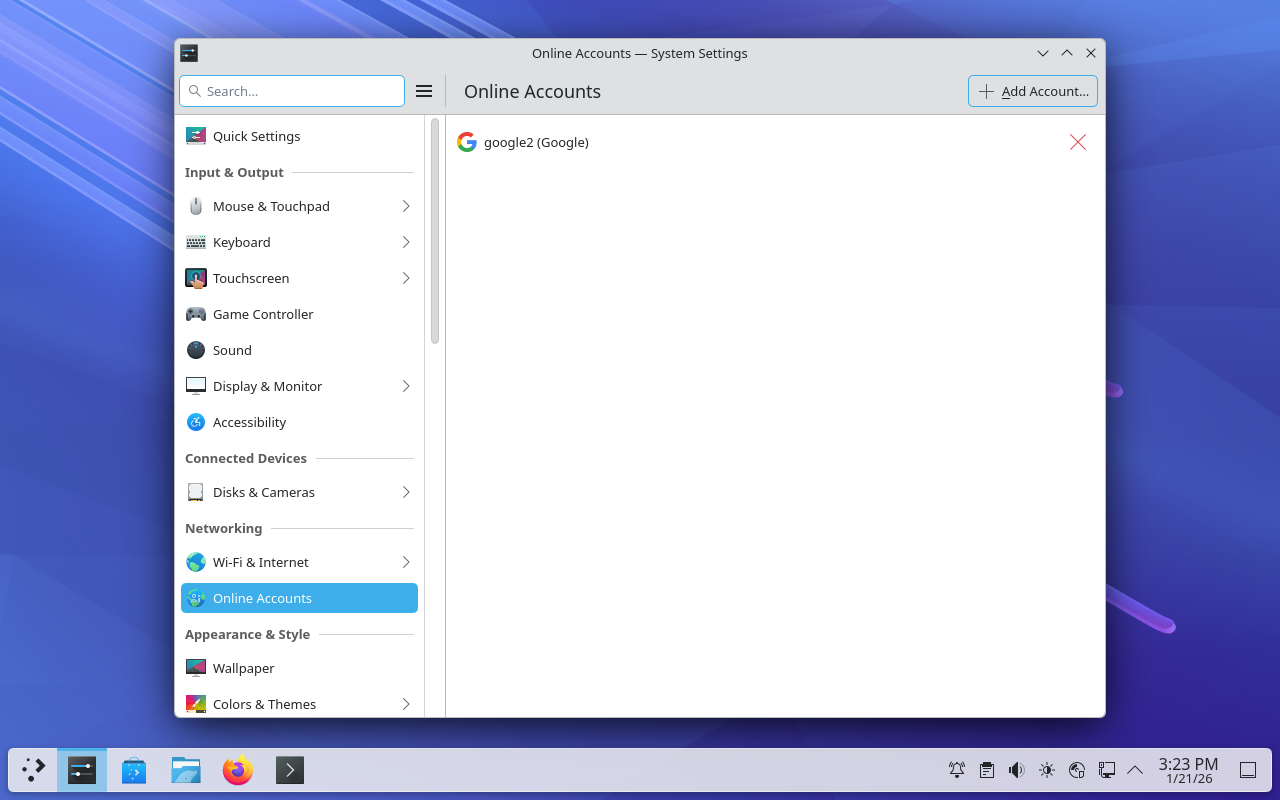The image size is (1280, 800).
Task: Select Online Accounts sidebar item
Action: point(262,598)
